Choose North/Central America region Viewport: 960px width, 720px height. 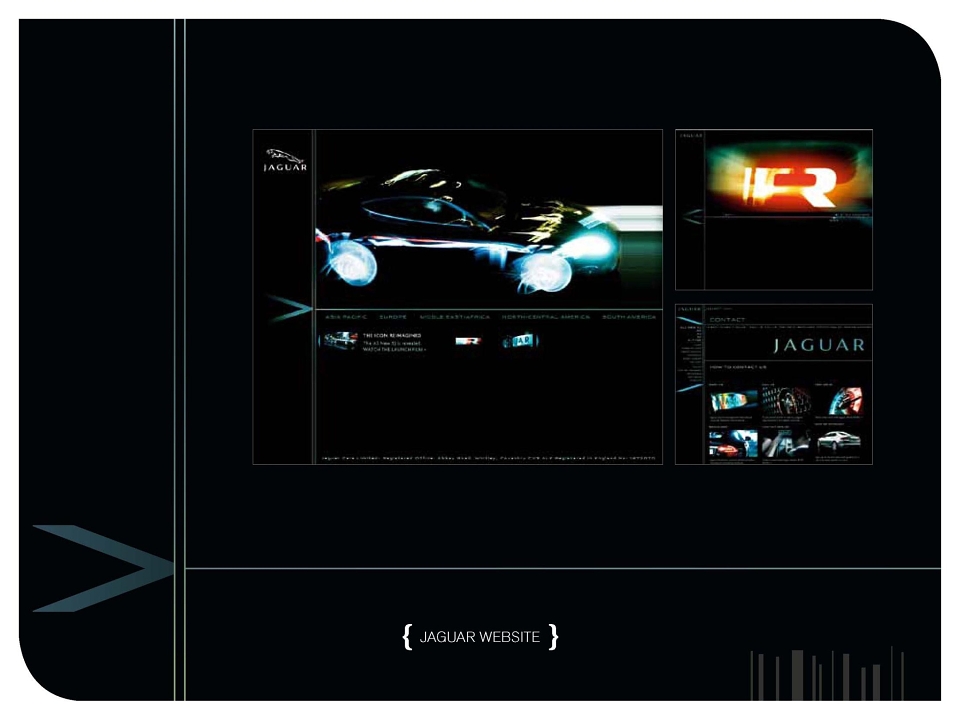pos(546,317)
